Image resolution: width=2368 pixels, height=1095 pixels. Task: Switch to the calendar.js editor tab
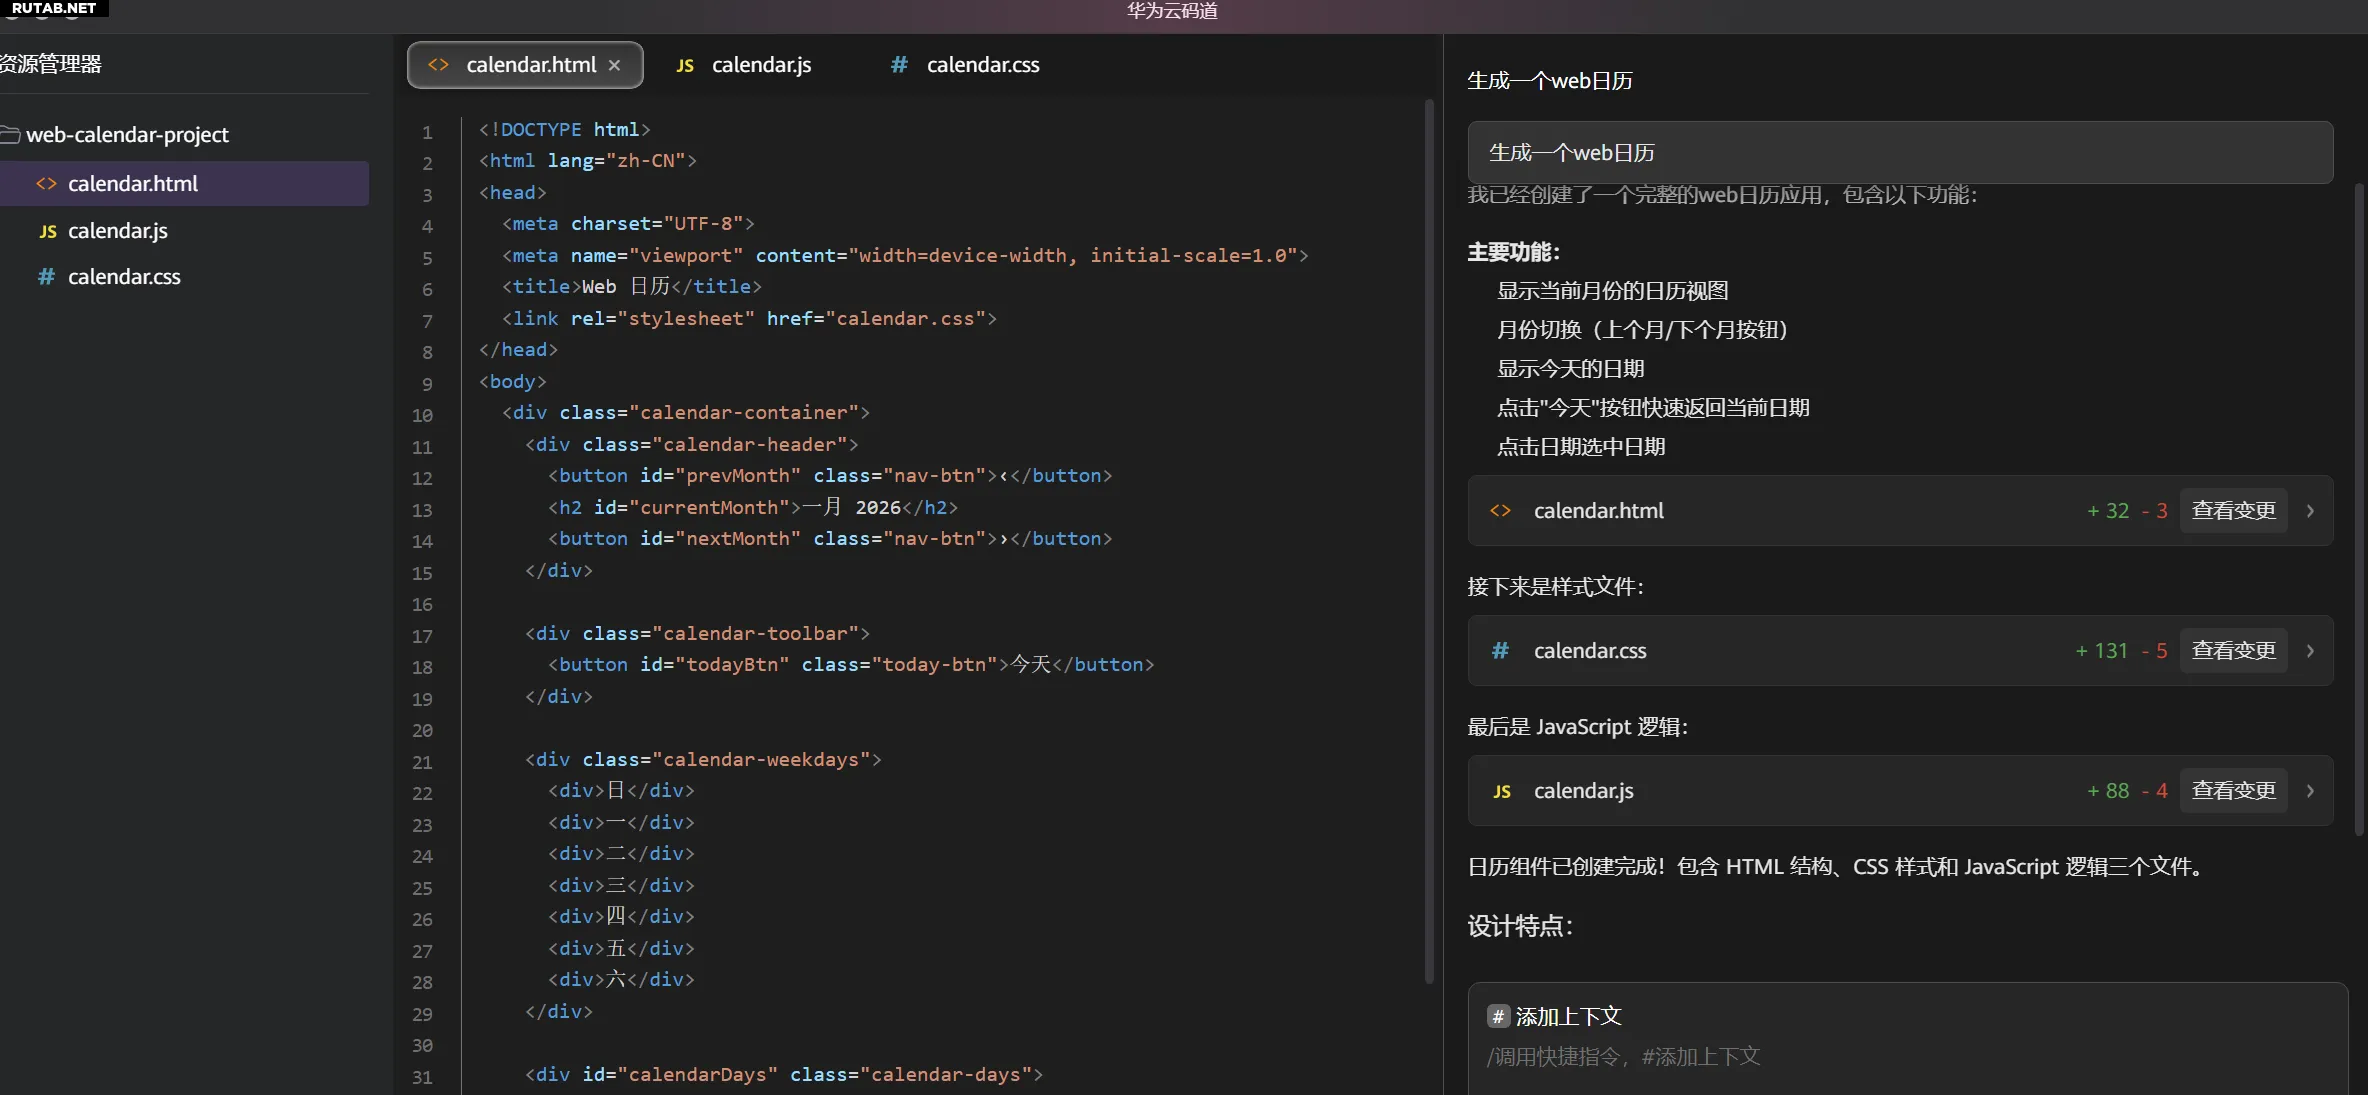point(760,65)
